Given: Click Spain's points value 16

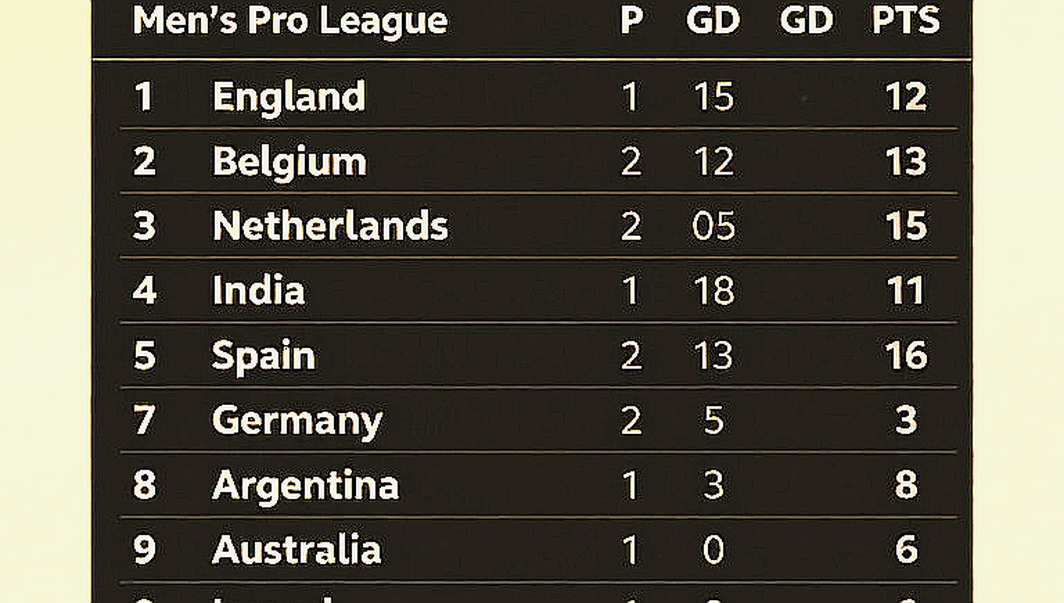Looking at the screenshot, I should pyautogui.click(x=906, y=355).
